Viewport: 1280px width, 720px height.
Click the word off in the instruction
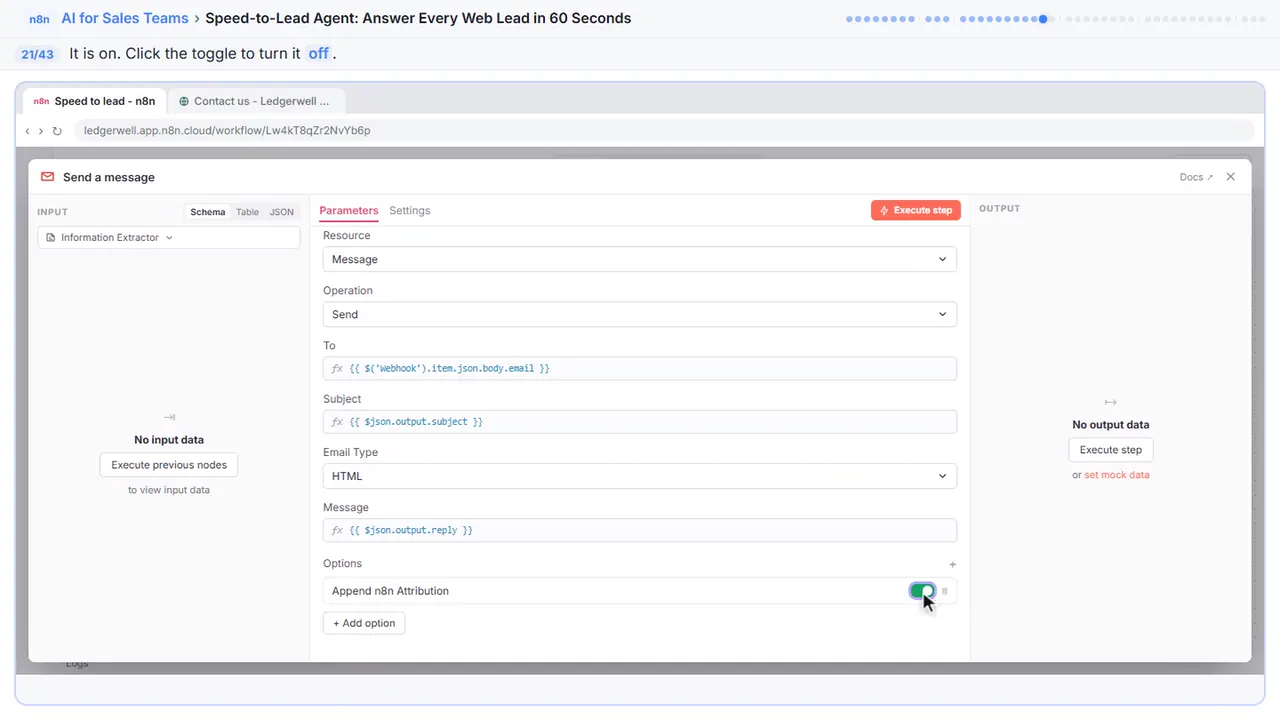[319, 54]
